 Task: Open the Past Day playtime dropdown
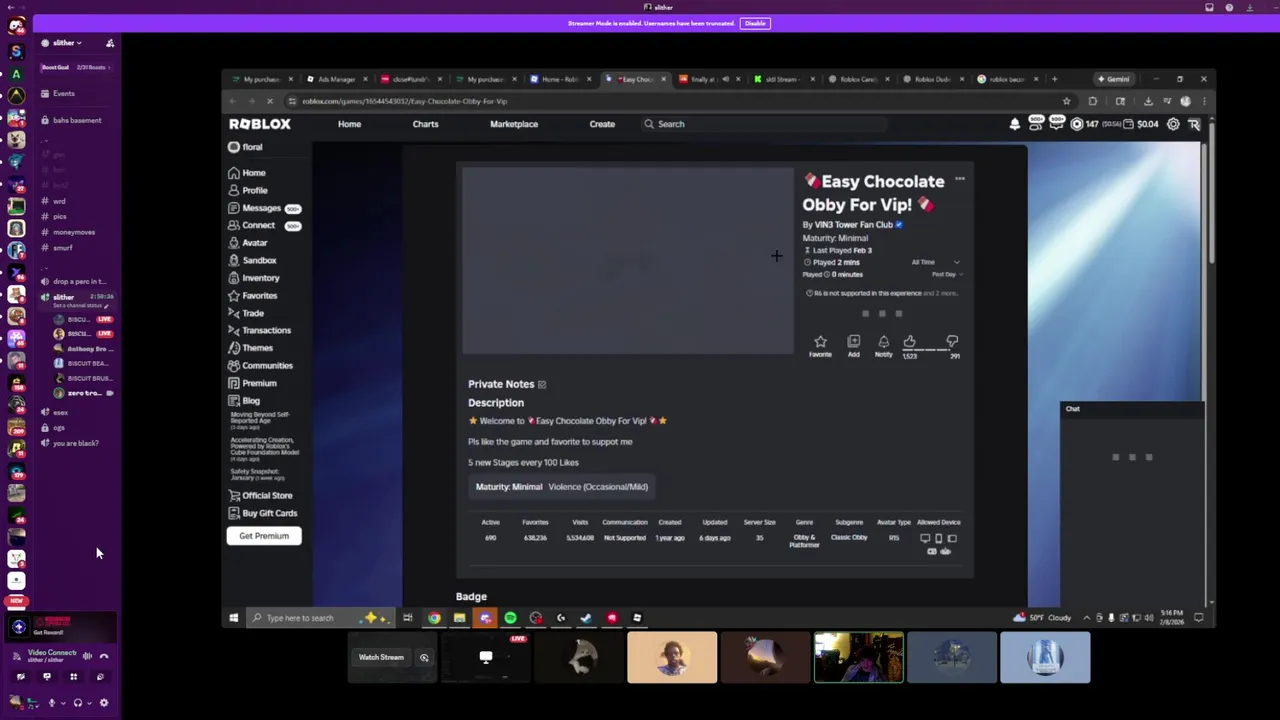947,274
